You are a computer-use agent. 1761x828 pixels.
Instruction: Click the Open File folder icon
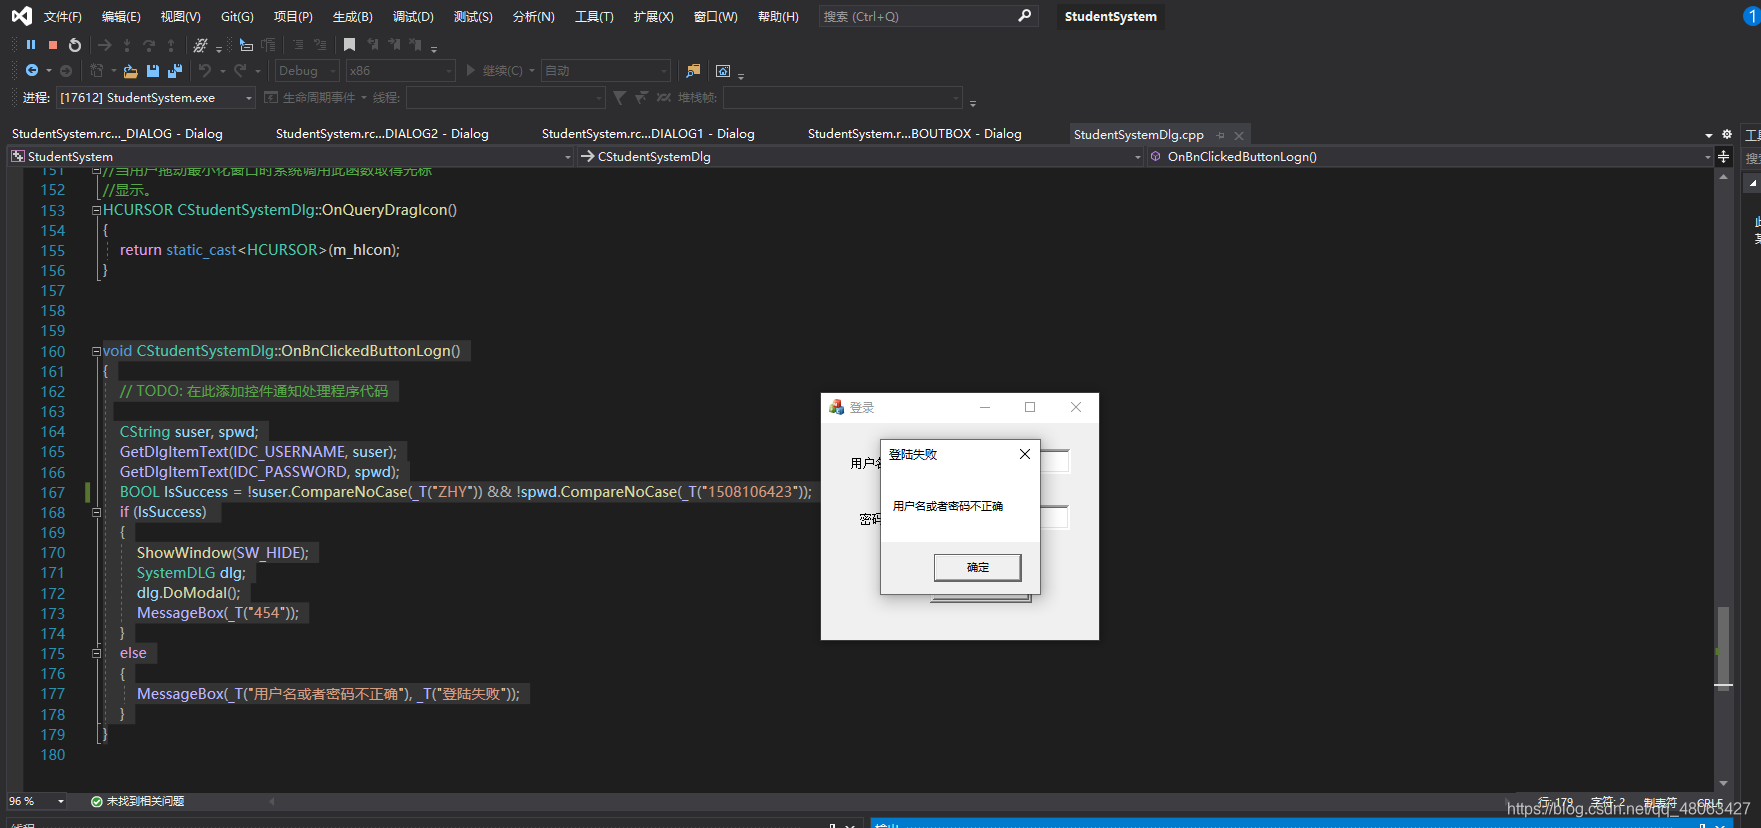pos(130,71)
